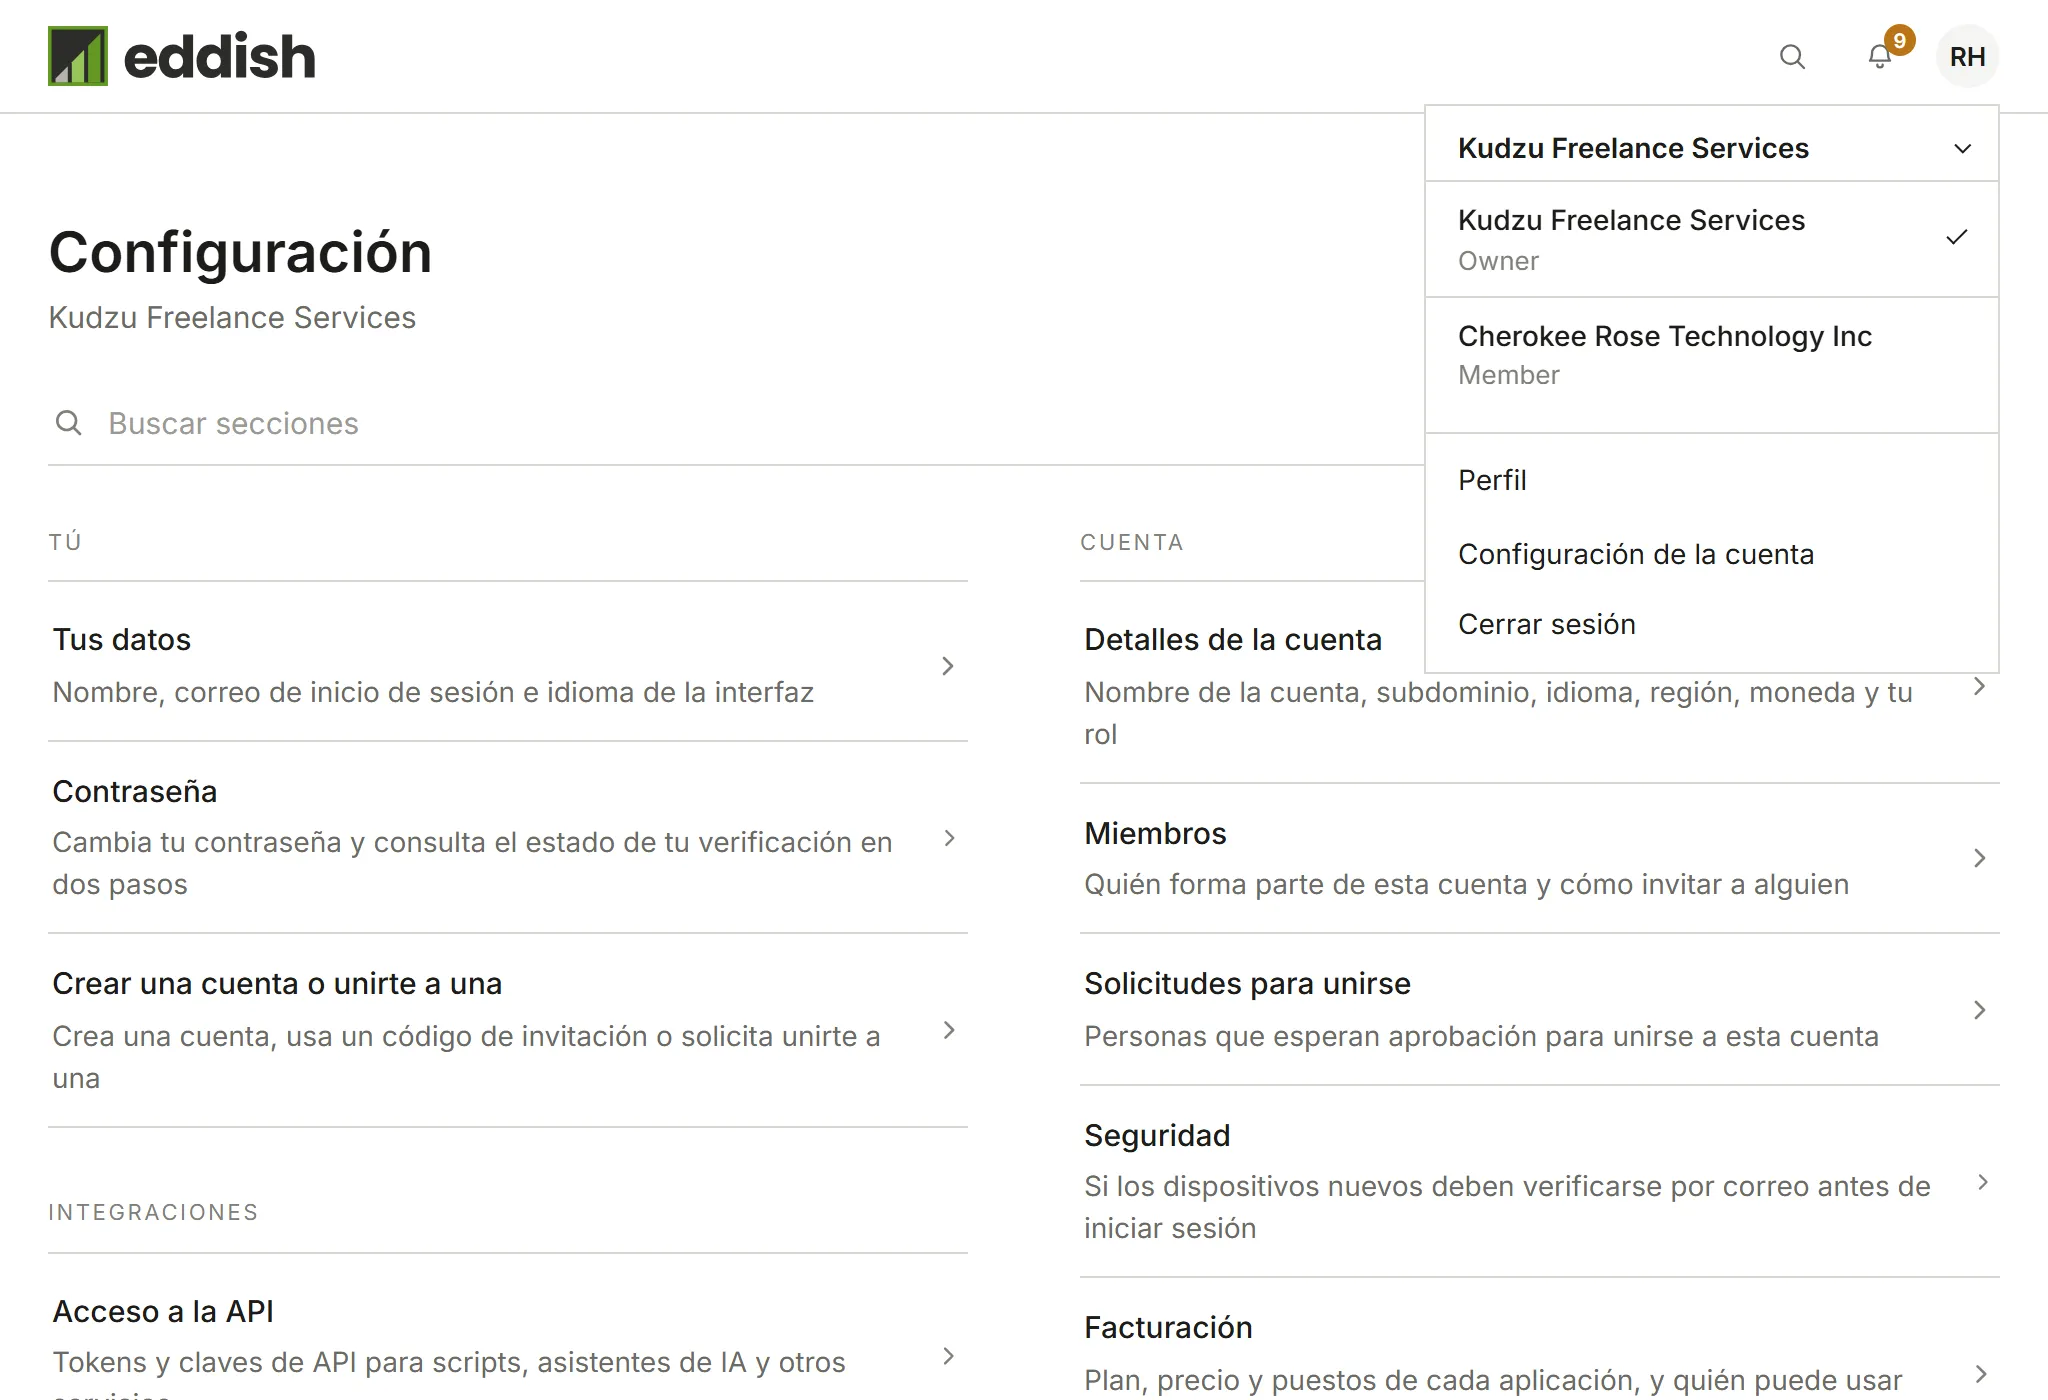
Task: Open the Seguridad settings
Action: pyautogui.click(x=1540, y=1181)
